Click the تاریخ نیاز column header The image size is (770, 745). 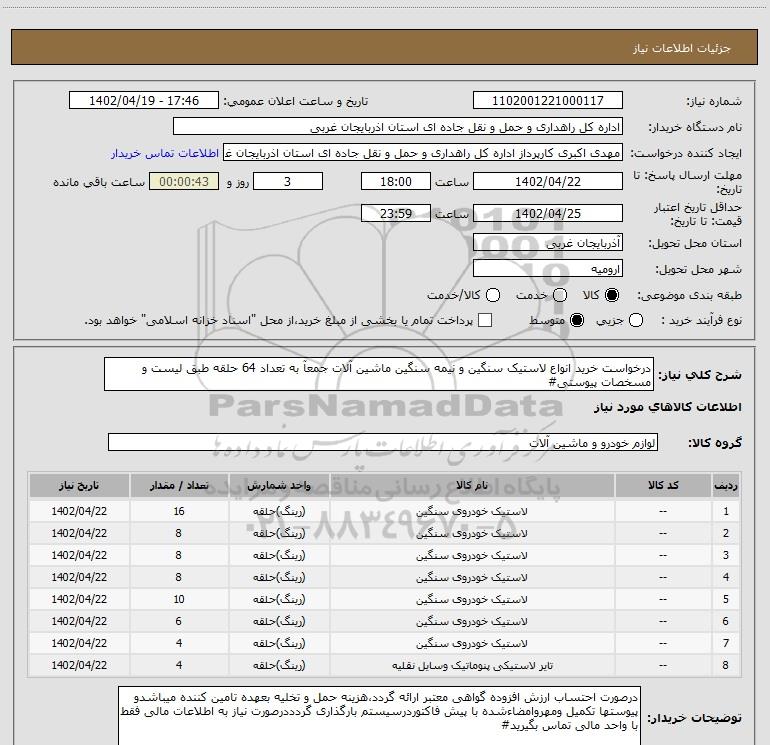(x=79, y=485)
